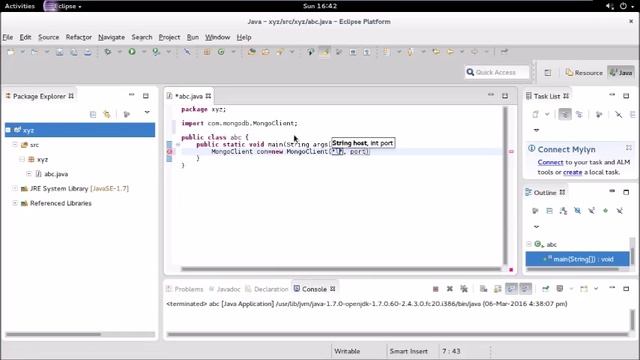Collapse the src folder node
Viewport: 640px width, 360px height.
click(15, 144)
